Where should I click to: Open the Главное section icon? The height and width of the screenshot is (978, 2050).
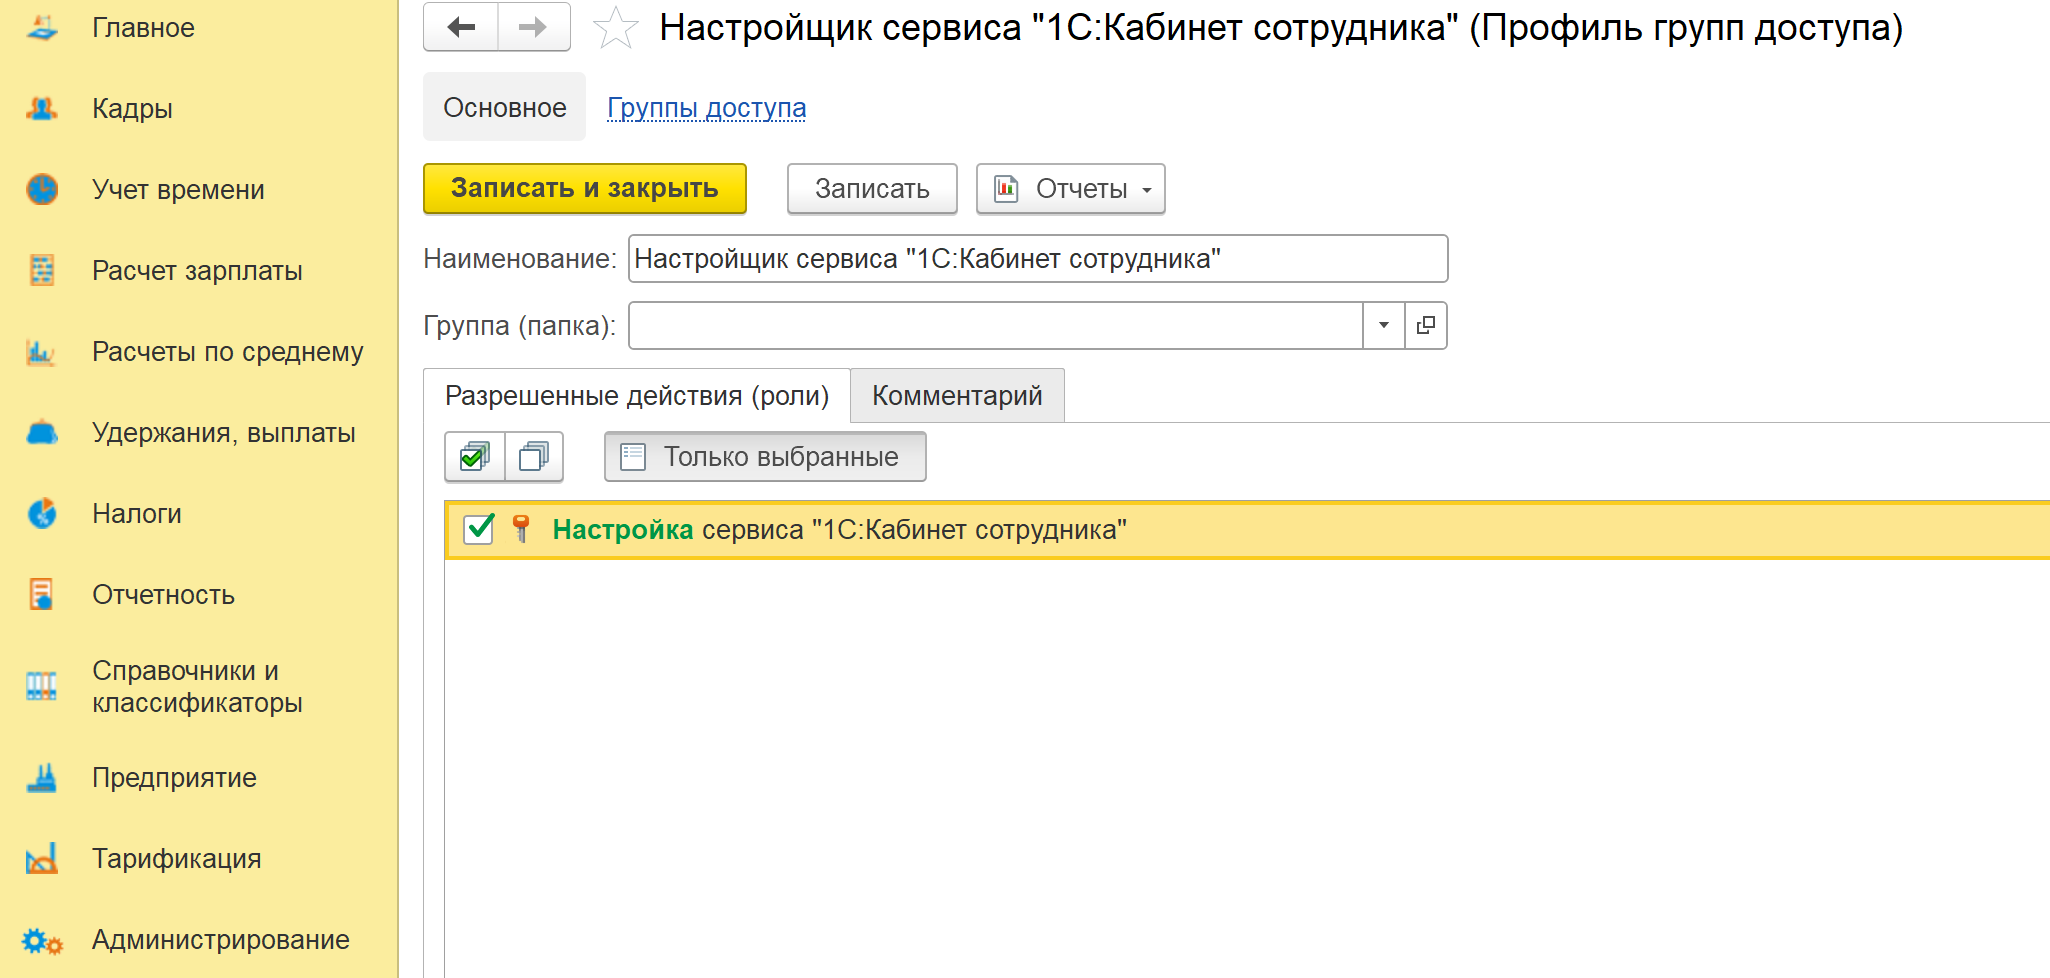[x=42, y=28]
